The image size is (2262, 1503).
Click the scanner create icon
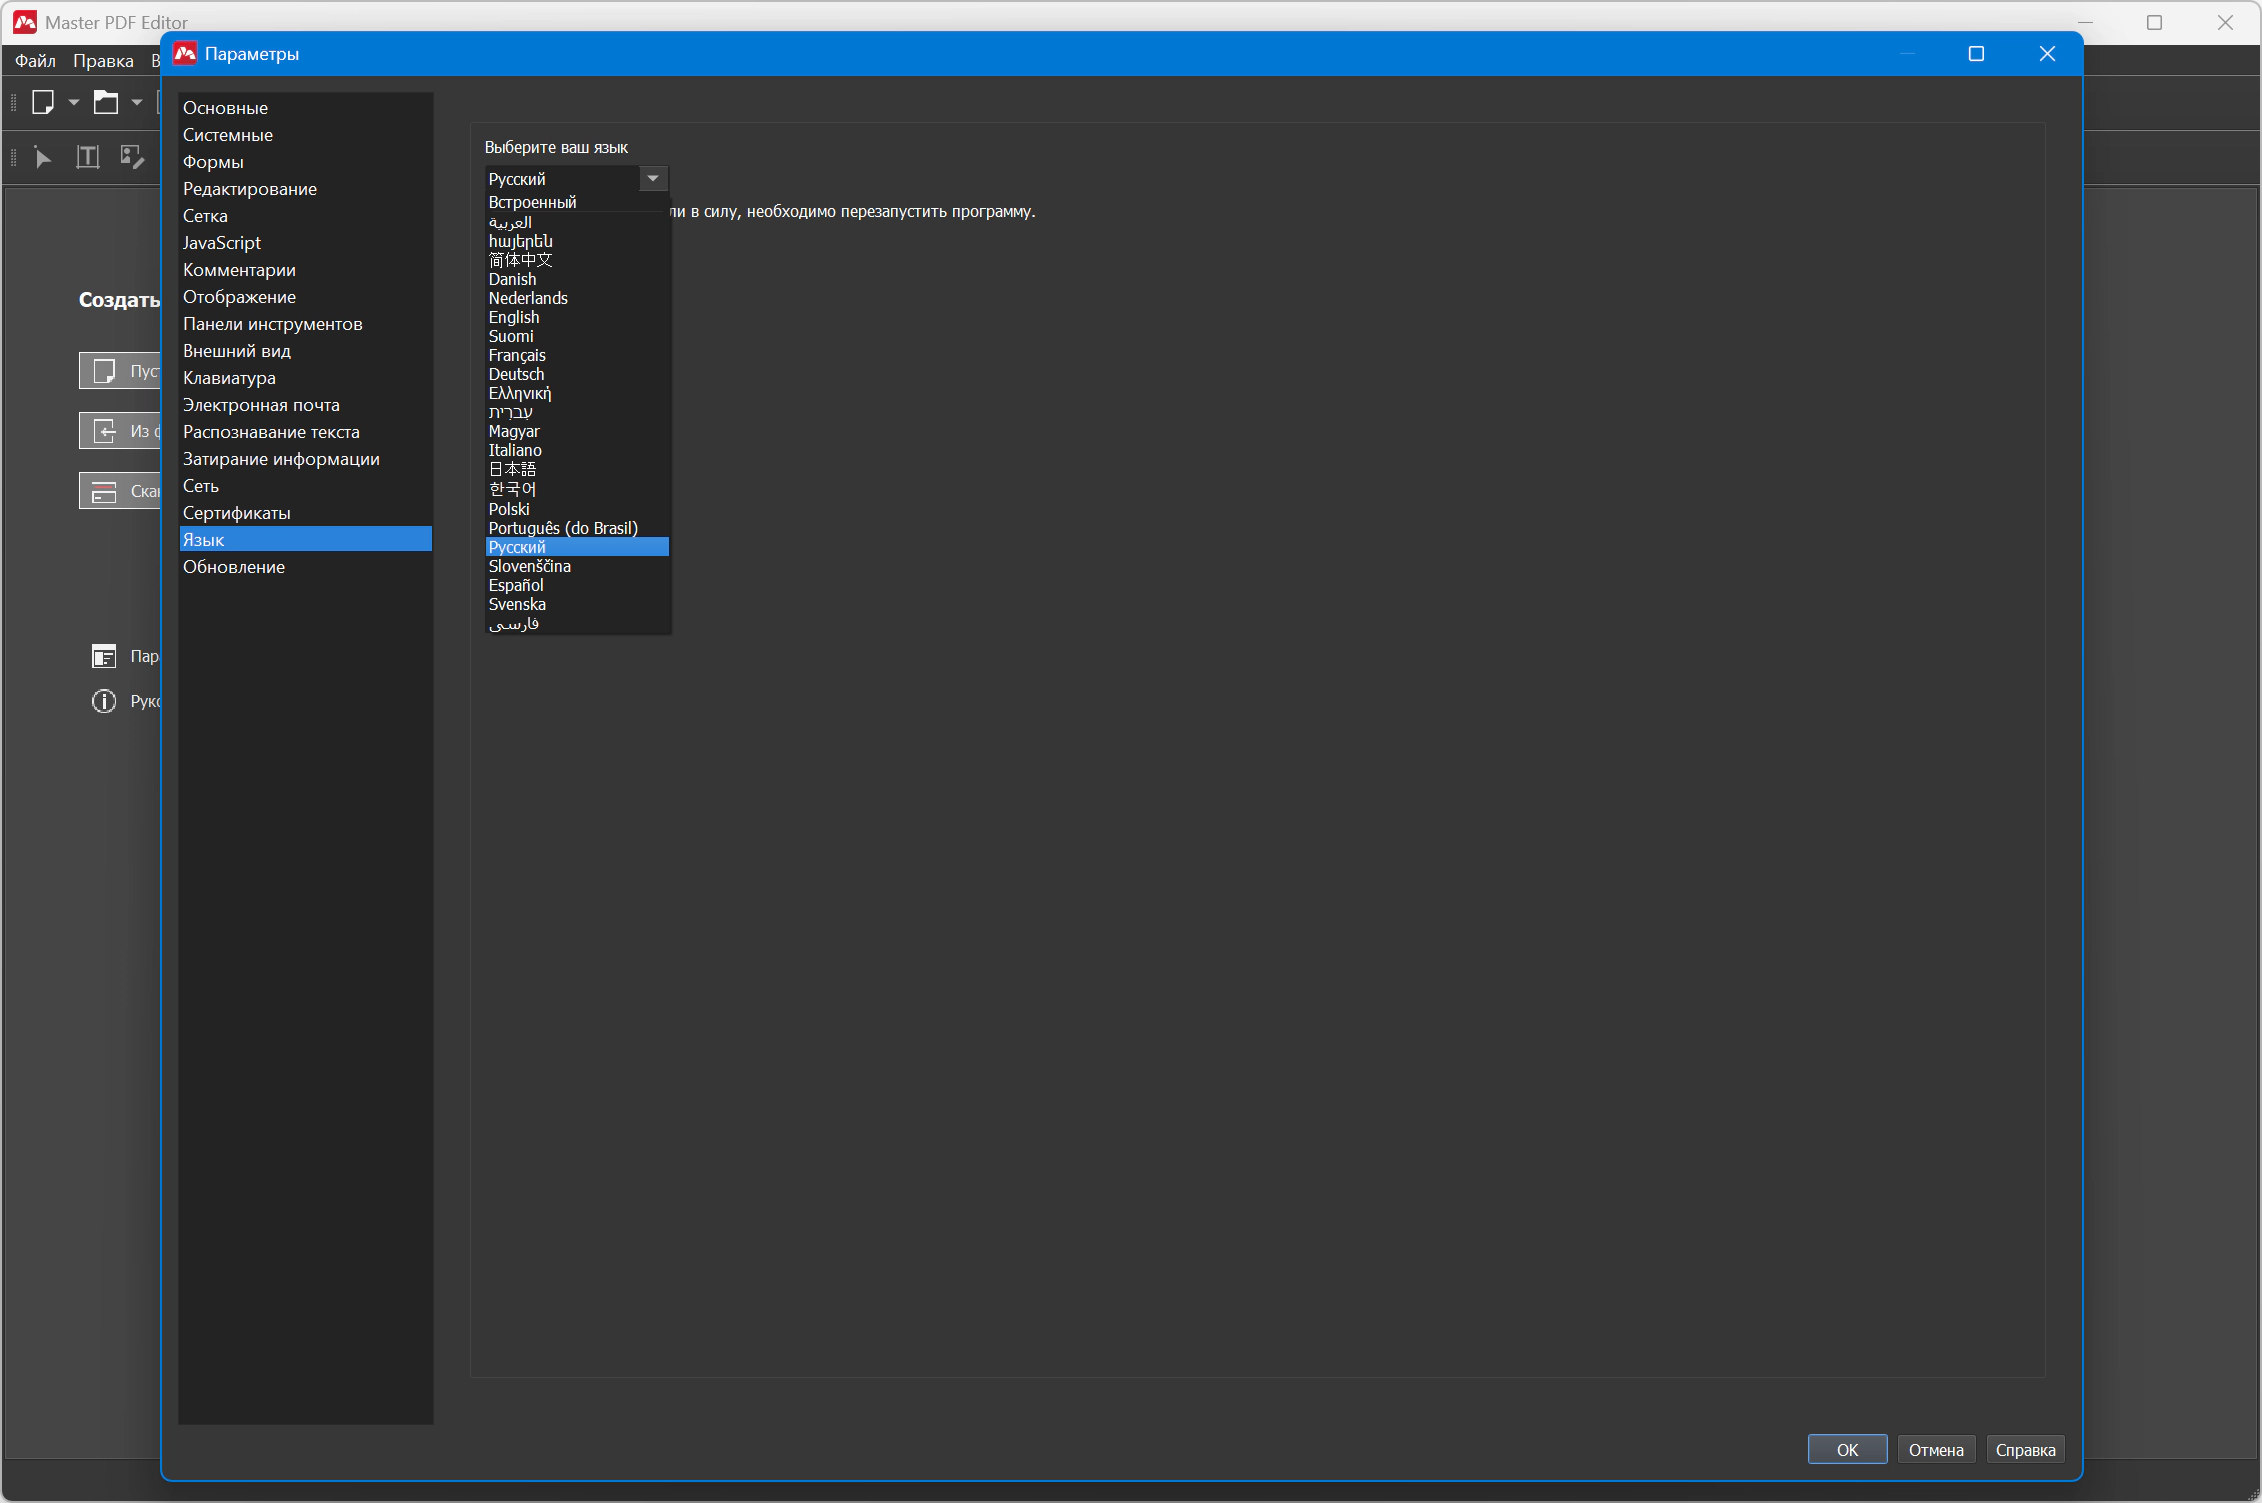tap(104, 491)
